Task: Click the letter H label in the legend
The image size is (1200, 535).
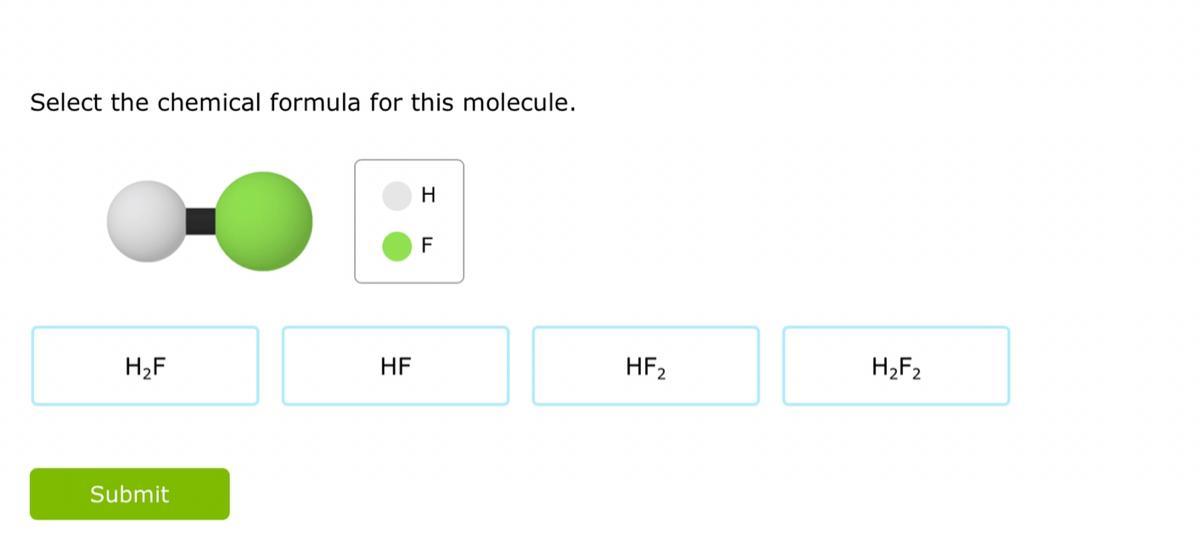Action: pos(428,196)
